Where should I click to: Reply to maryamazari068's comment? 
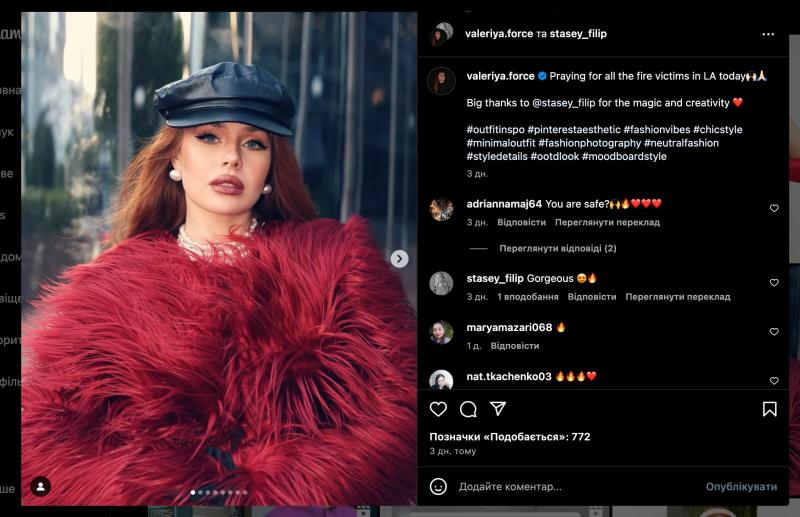click(x=514, y=346)
